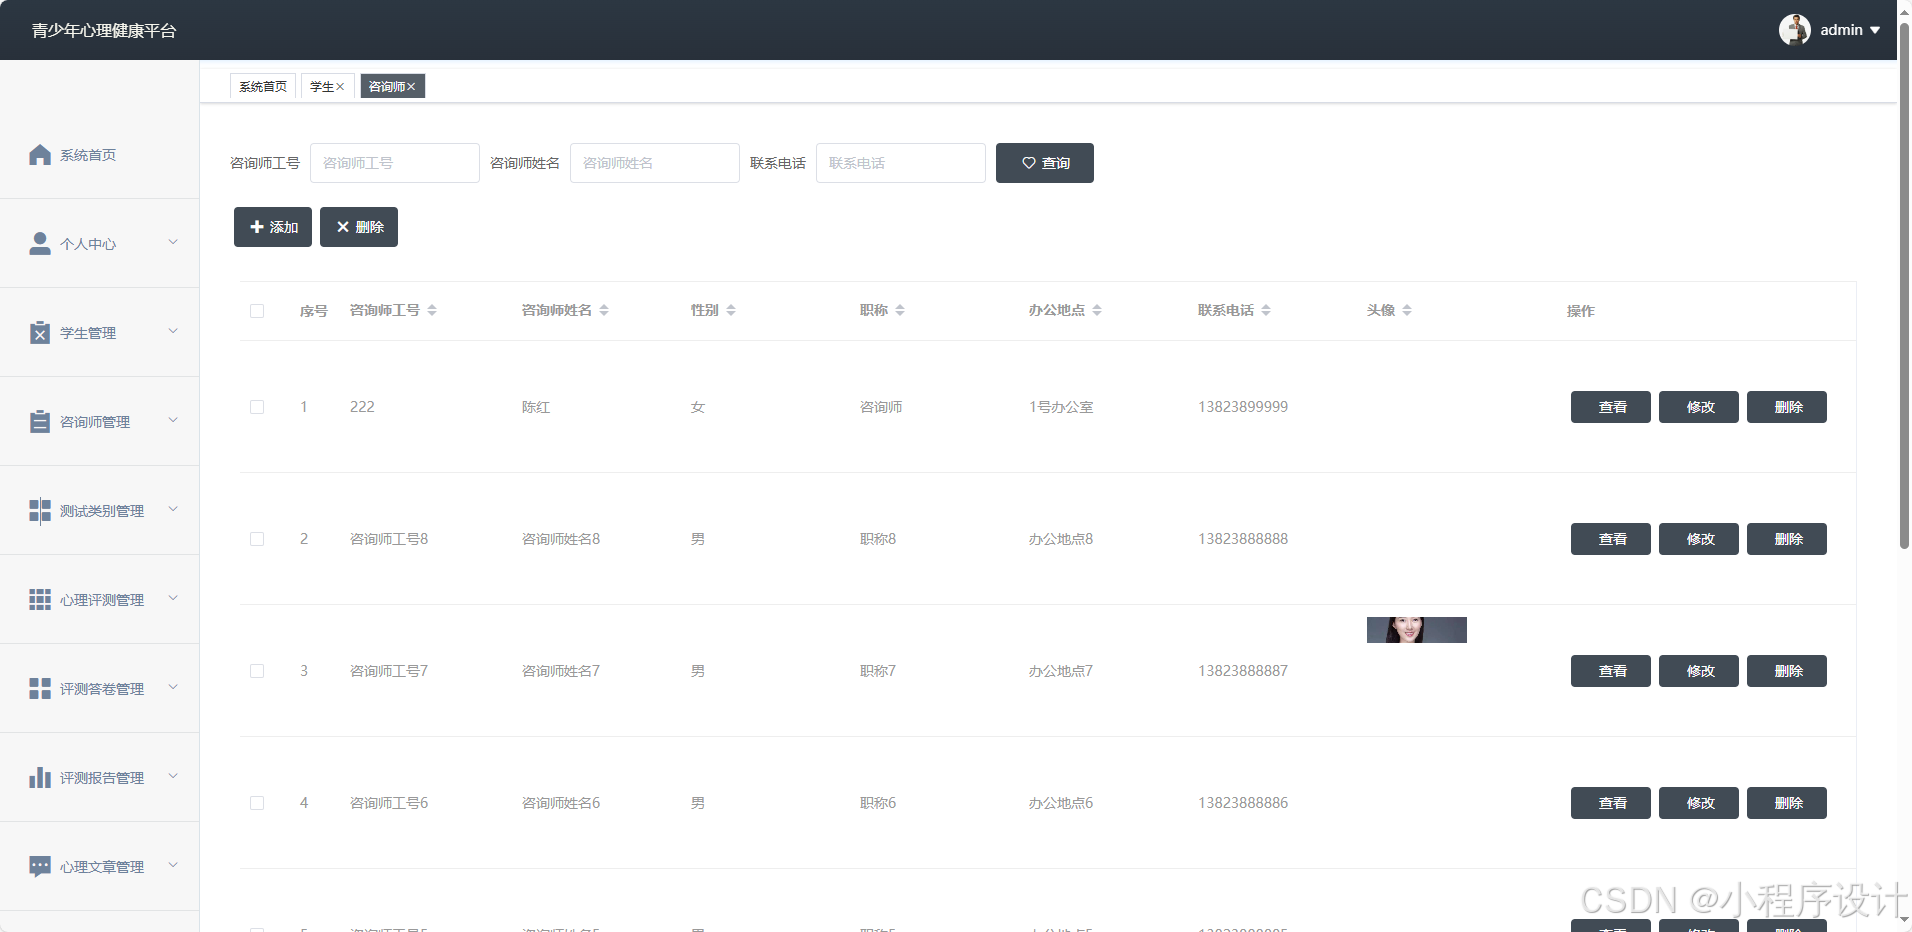This screenshot has height=932, width=1912.
Task: Expand the 心理评测管理 sidebar chevron
Action: 173,599
